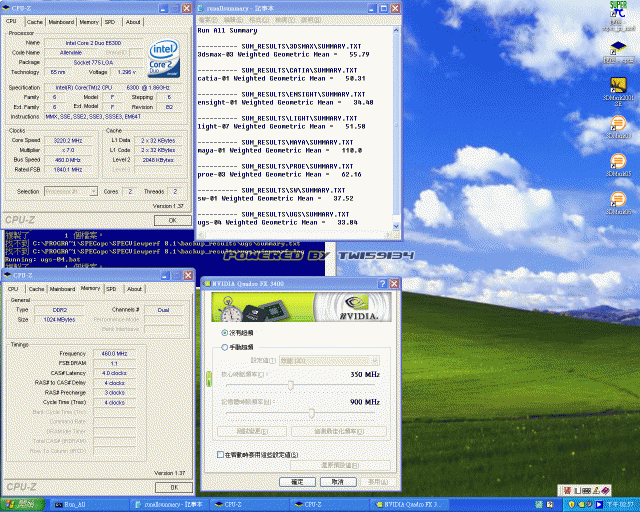Click the yellow shield icon in system tray
The height and width of the screenshot is (512, 640).
[571, 505]
